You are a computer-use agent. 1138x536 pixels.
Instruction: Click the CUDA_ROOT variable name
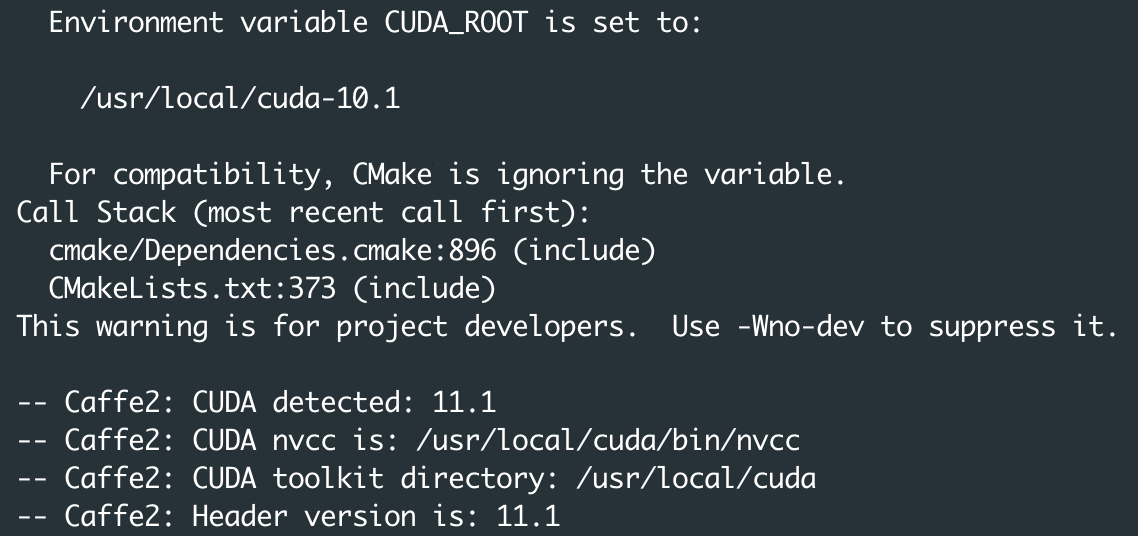coord(456,23)
